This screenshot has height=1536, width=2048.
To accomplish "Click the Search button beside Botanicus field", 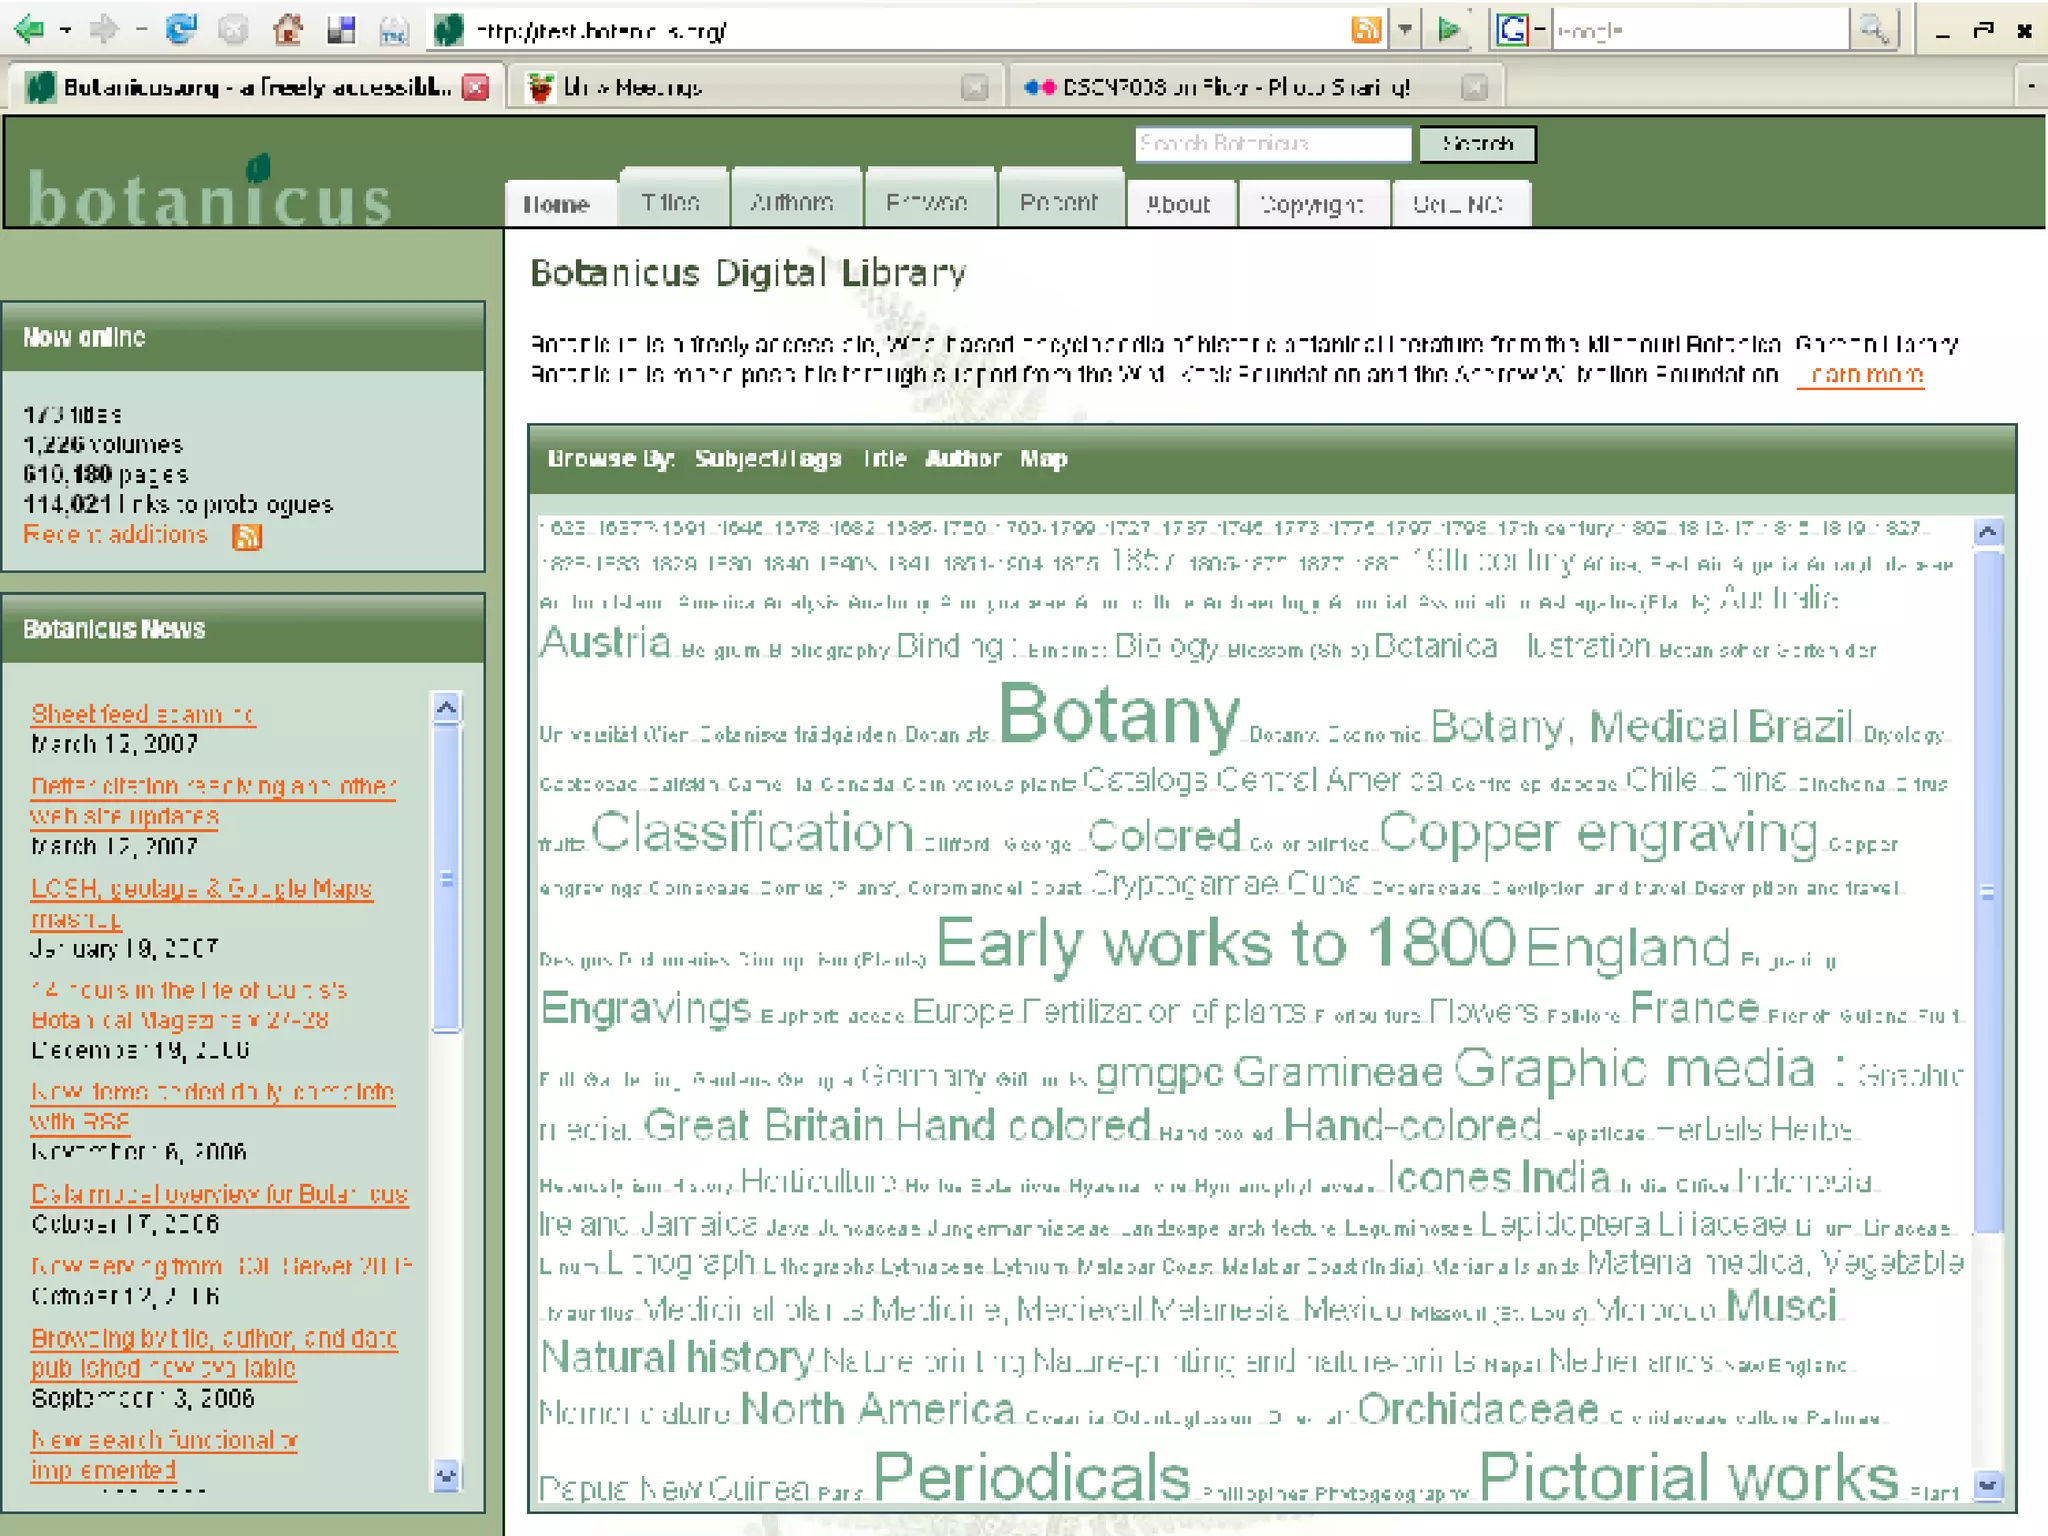I will pos(1477,144).
